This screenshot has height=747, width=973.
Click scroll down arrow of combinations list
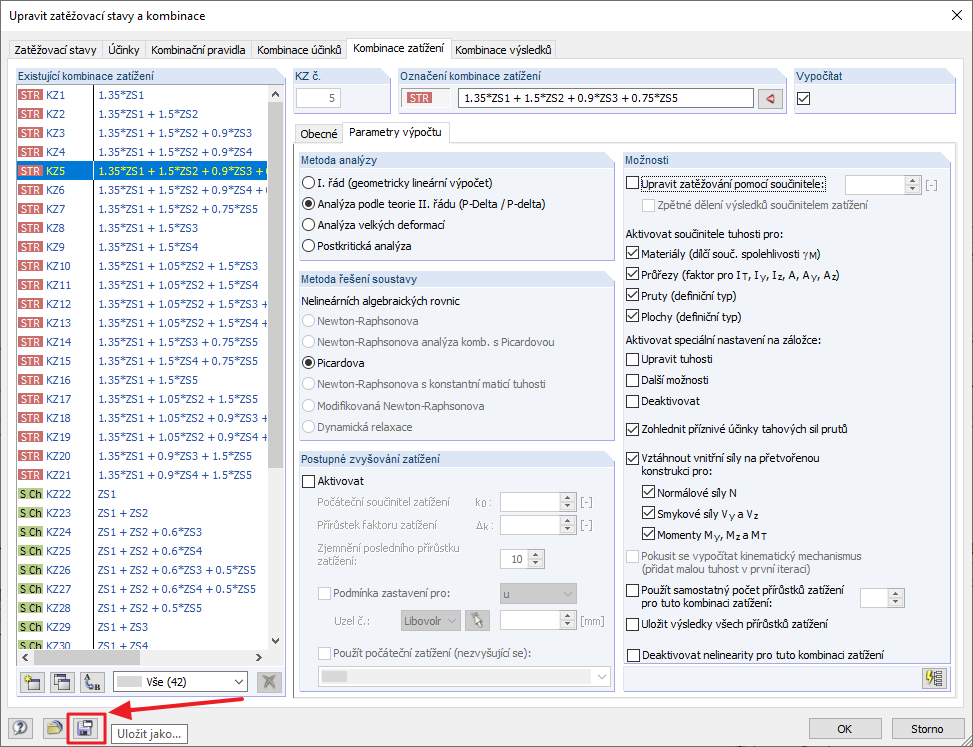pyautogui.click(x=276, y=641)
